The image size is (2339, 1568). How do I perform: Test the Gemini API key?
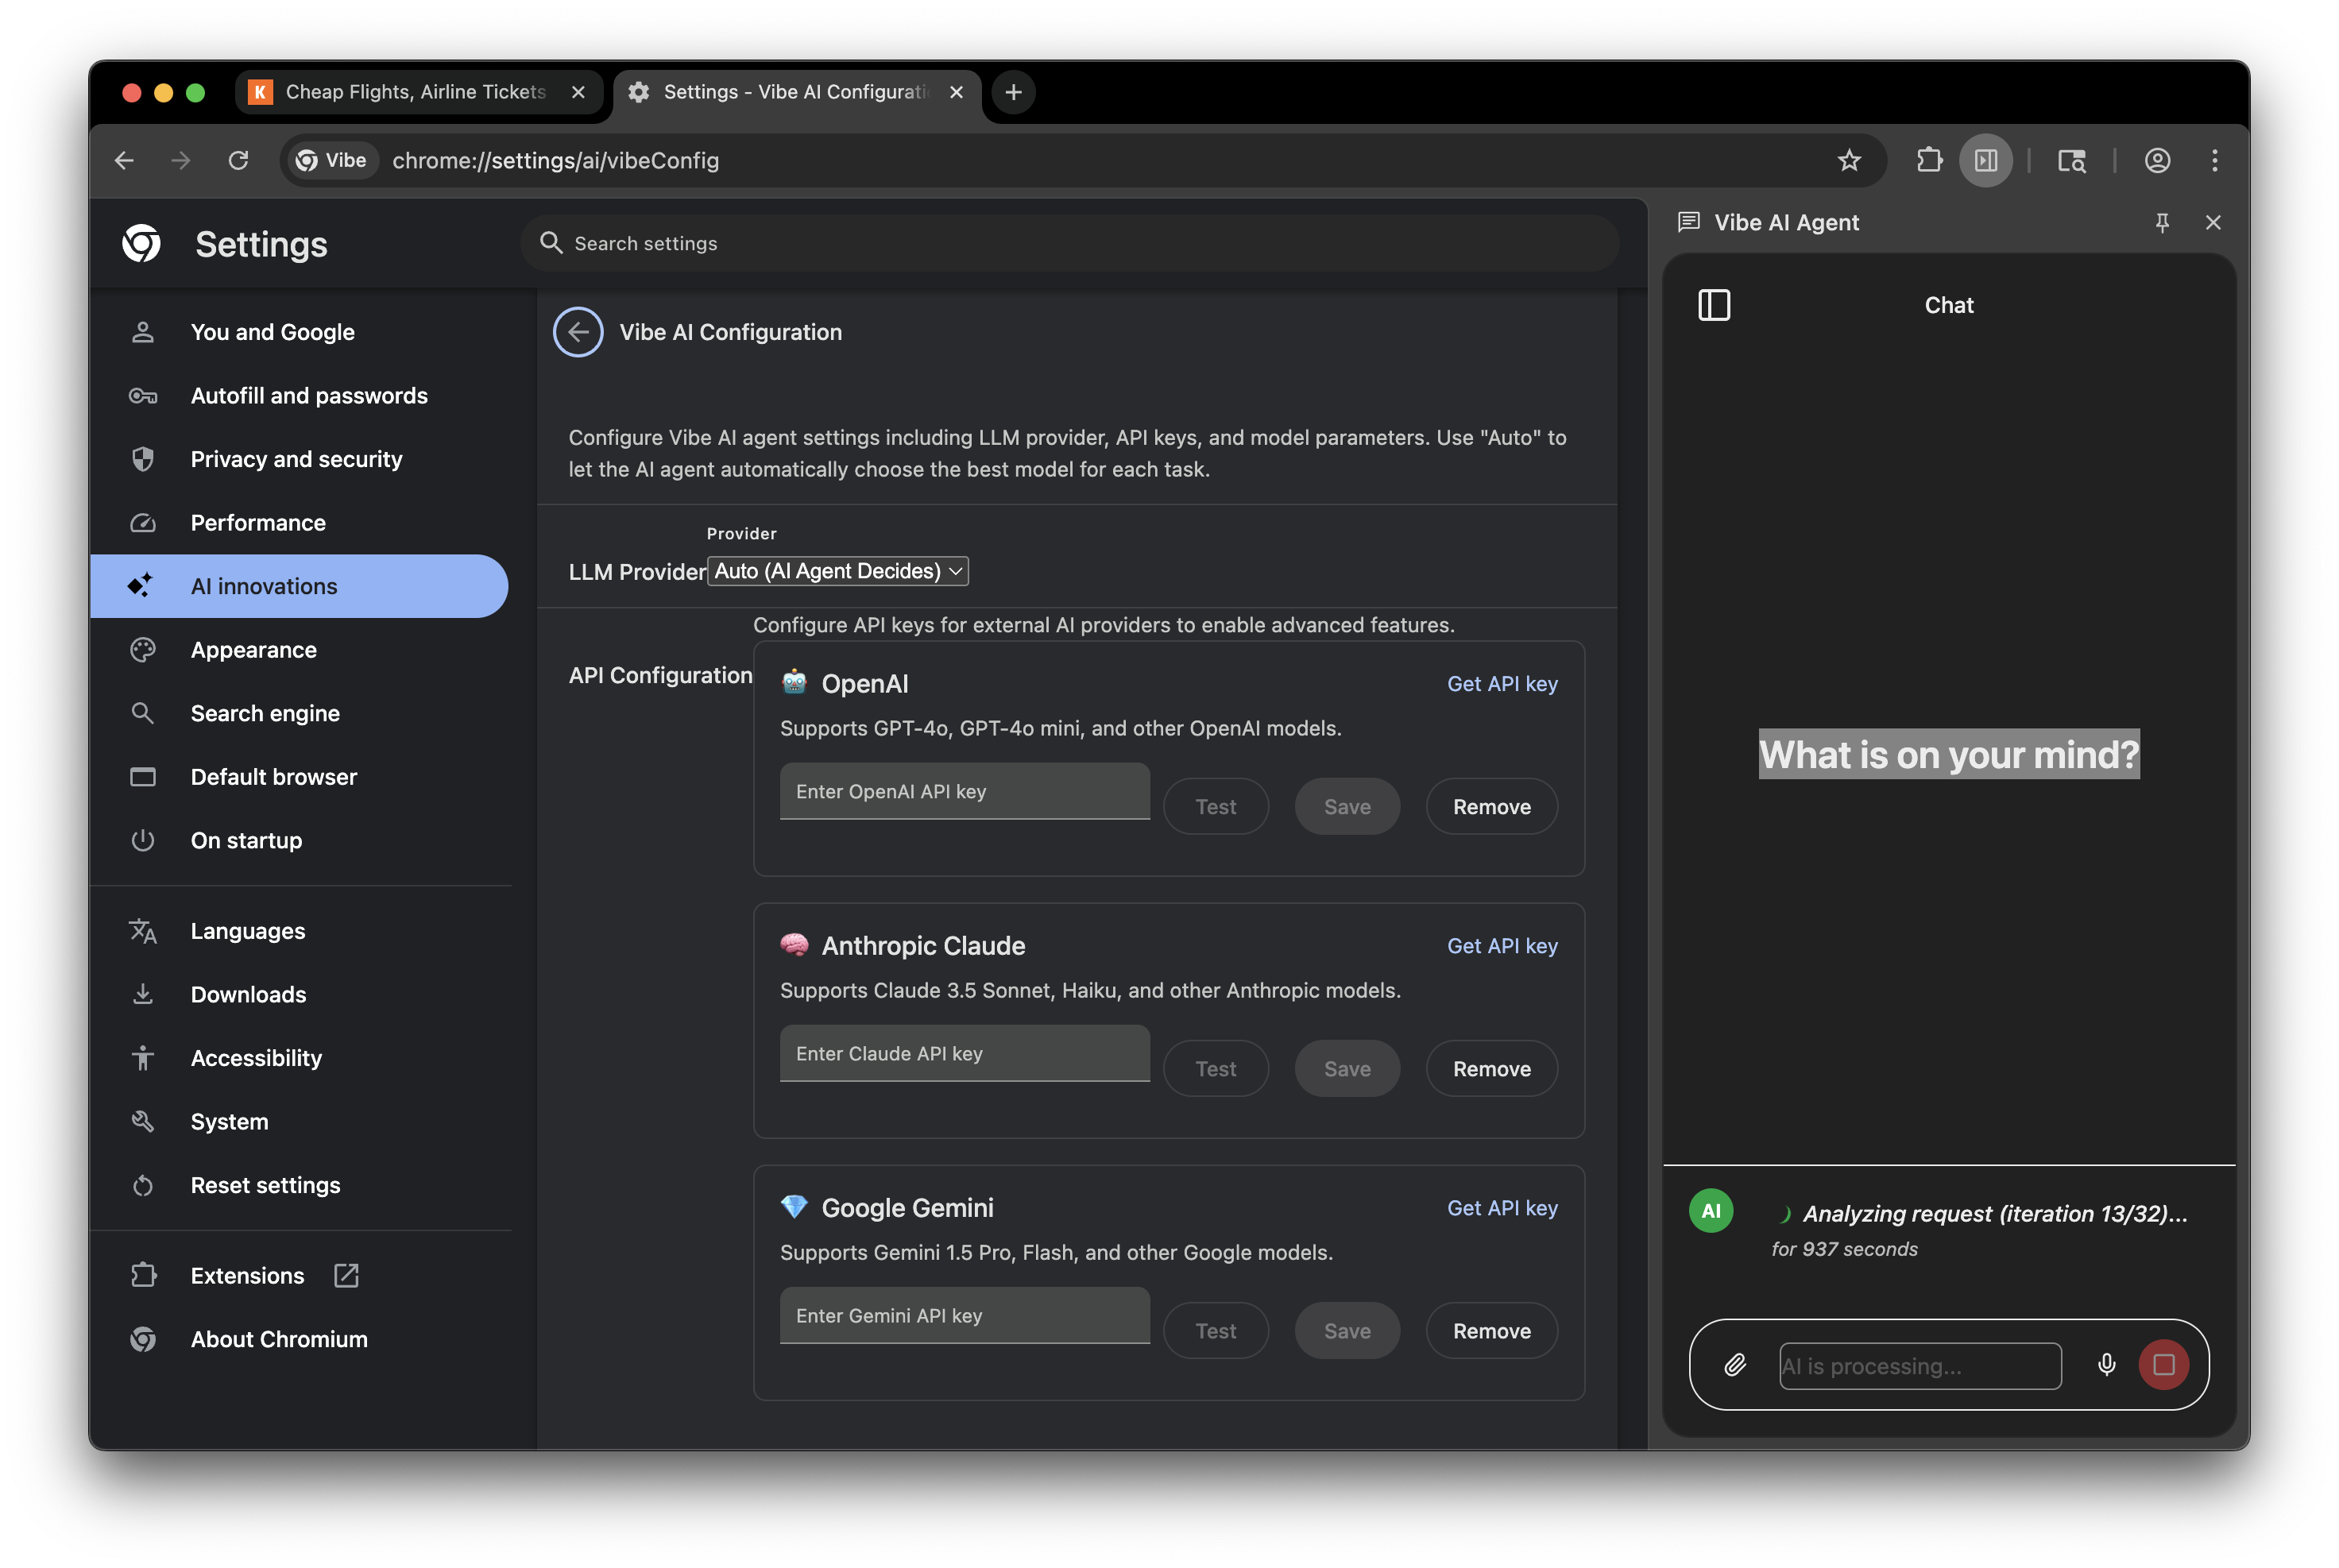click(1216, 1330)
